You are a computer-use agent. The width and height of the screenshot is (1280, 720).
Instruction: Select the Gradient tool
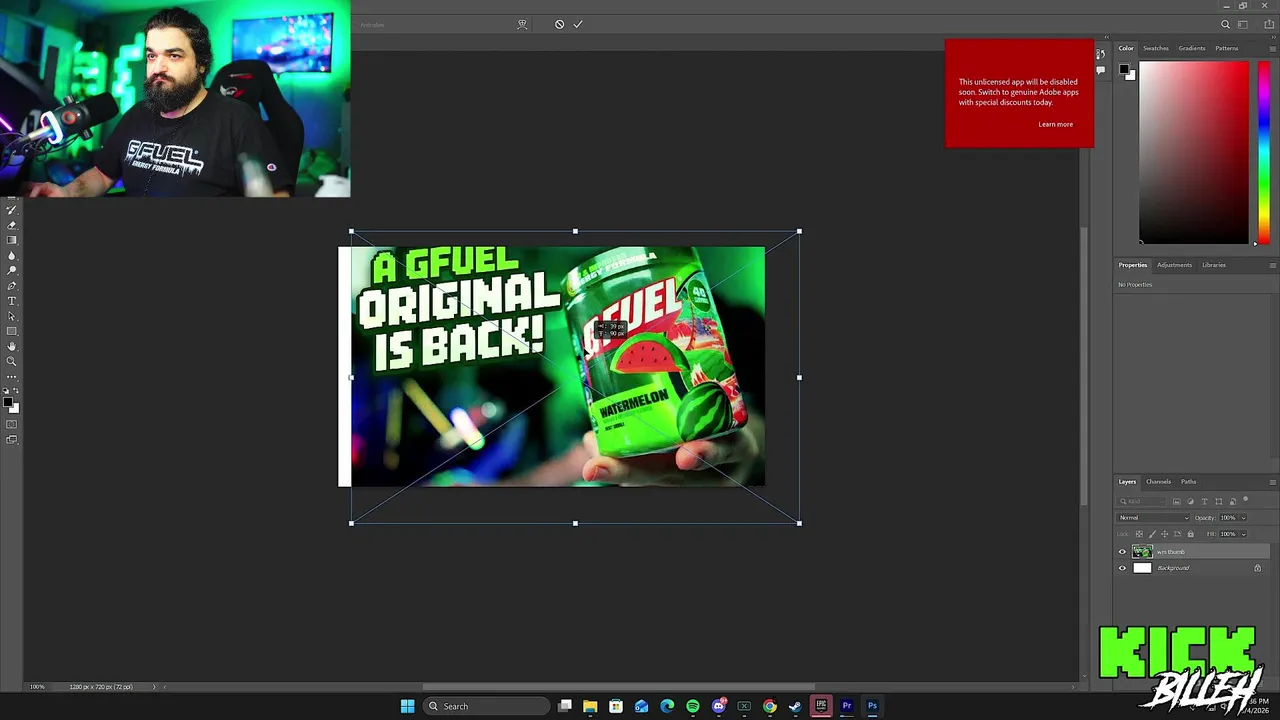click(12, 240)
